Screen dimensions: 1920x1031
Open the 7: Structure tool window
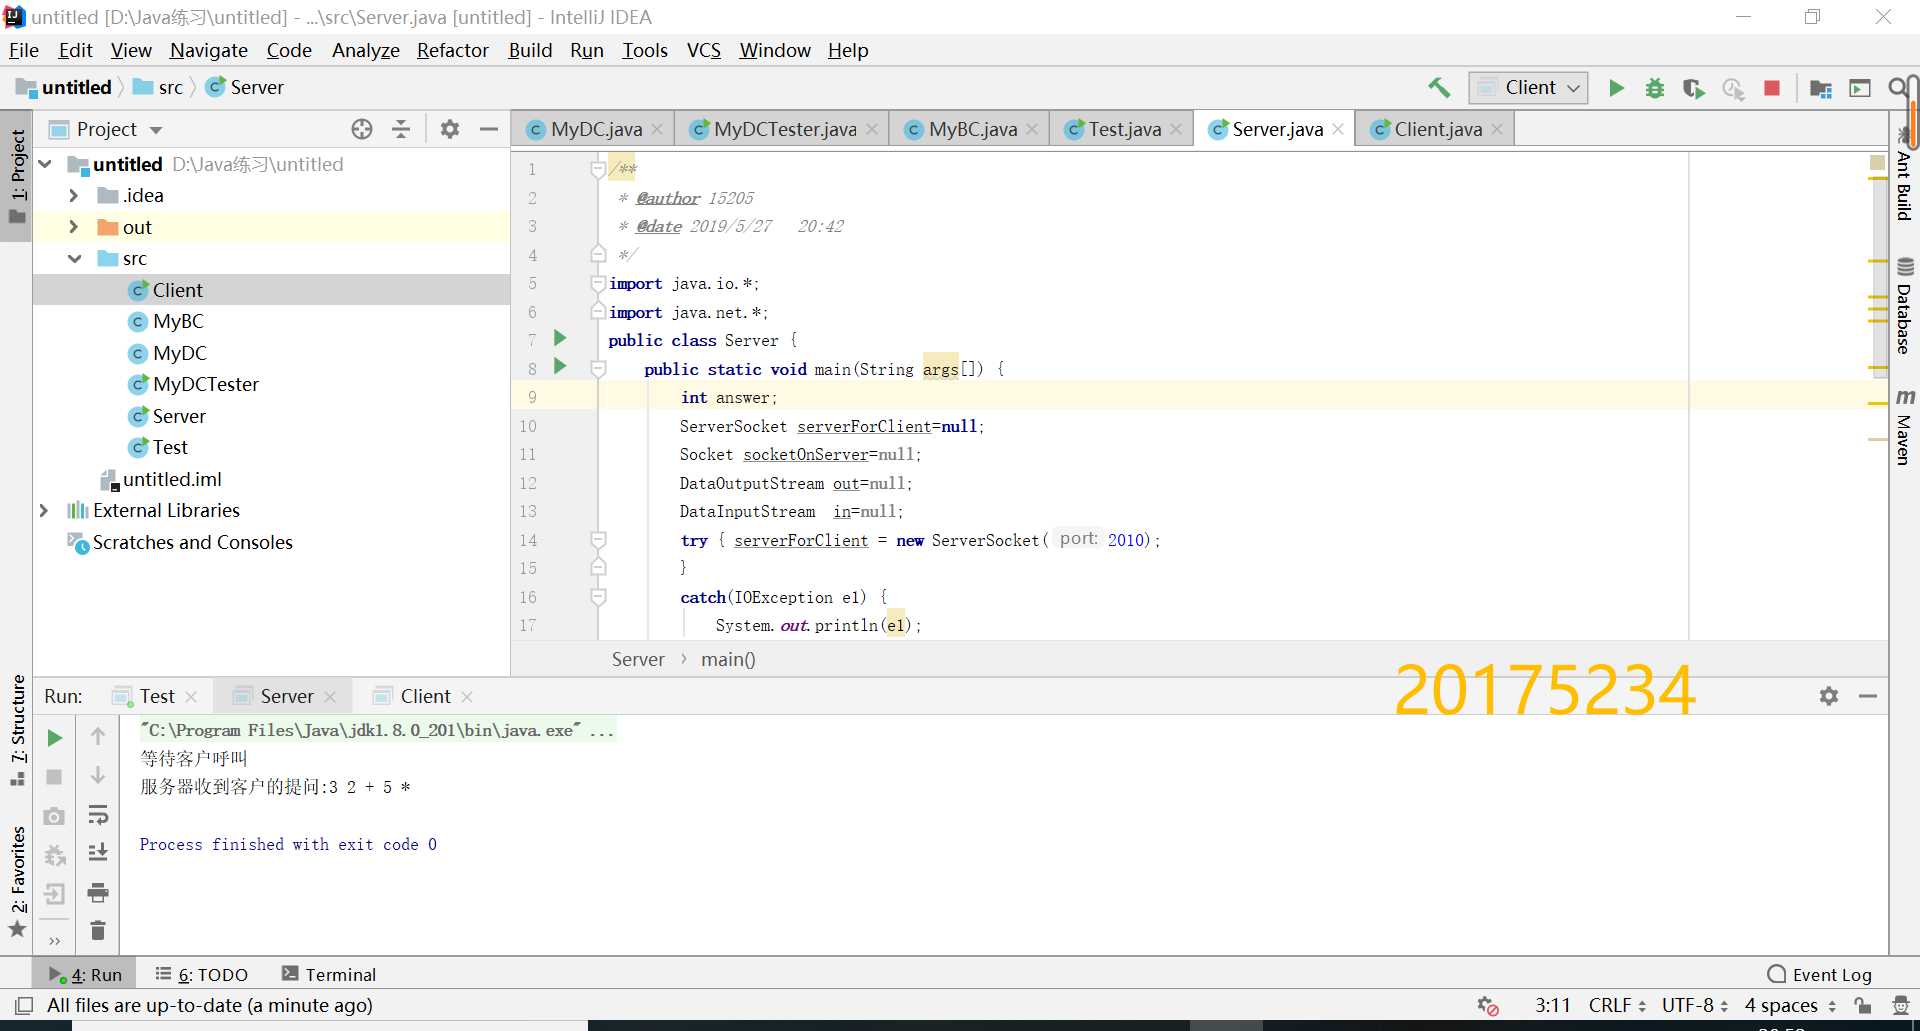point(17,731)
